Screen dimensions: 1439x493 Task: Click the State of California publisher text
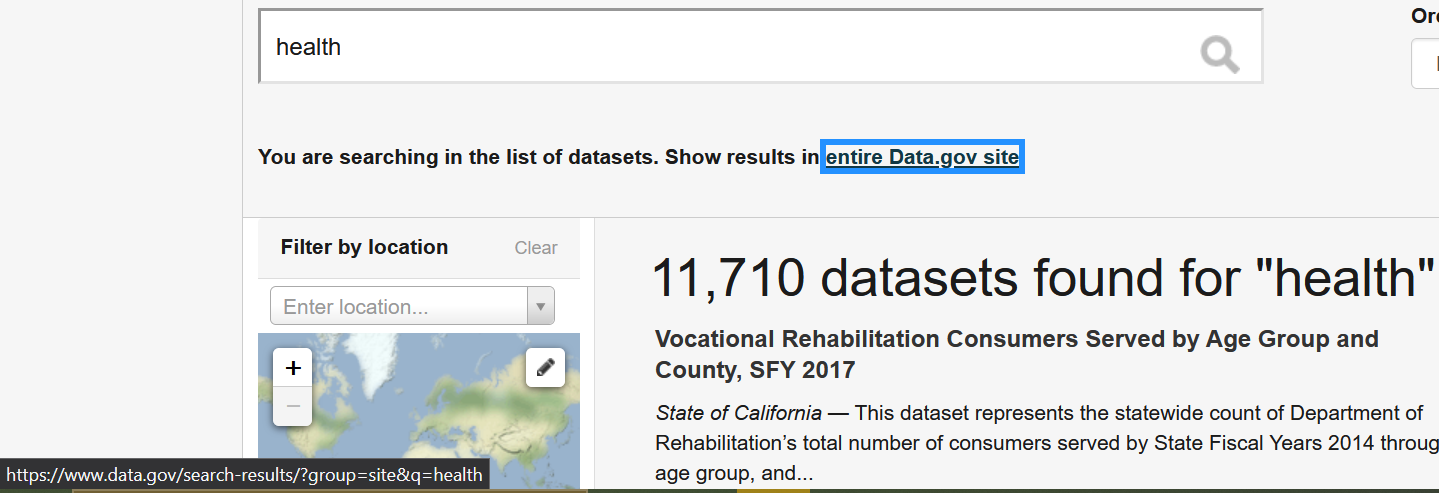(x=739, y=413)
